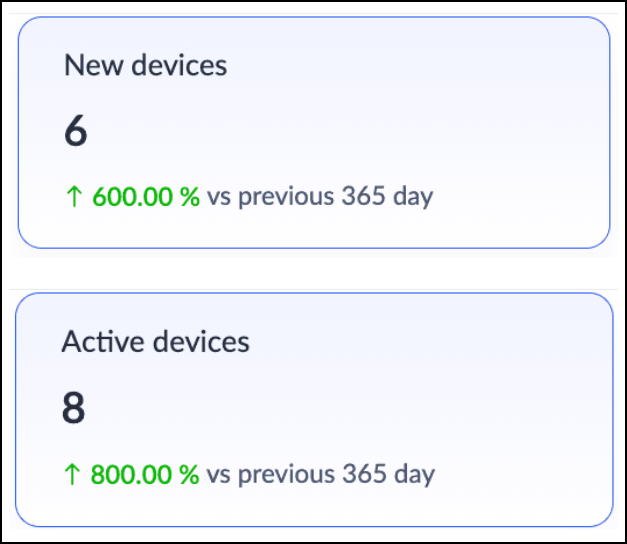
Task: Click the "vs" text in Active devices card
Action: (220, 473)
